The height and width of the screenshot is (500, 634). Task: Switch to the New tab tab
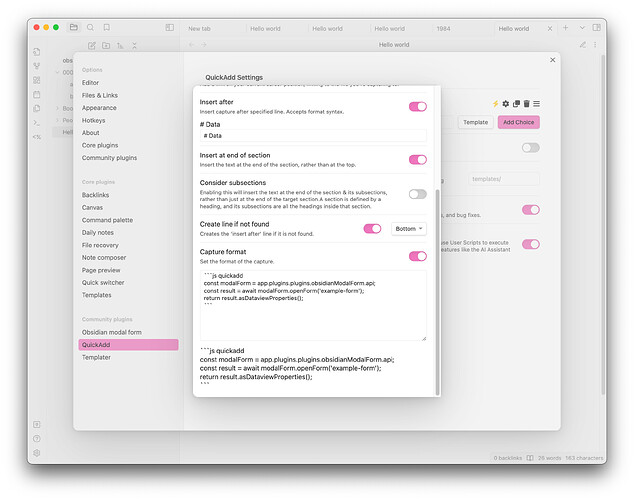click(199, 29)
